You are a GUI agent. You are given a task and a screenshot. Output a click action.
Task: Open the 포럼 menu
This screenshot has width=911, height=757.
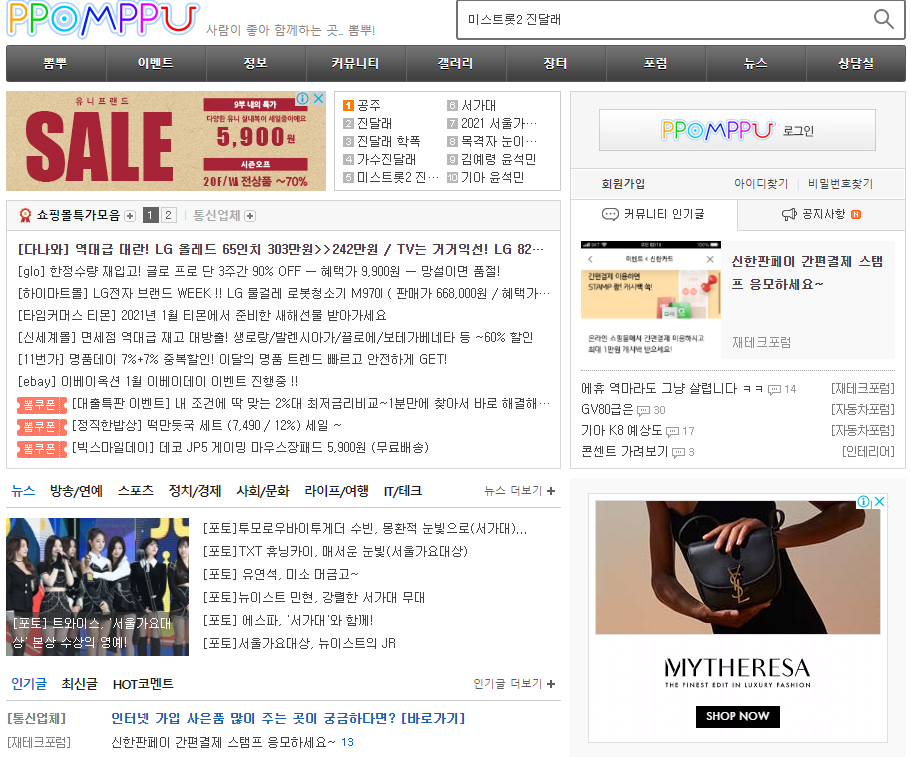(655, 63)
